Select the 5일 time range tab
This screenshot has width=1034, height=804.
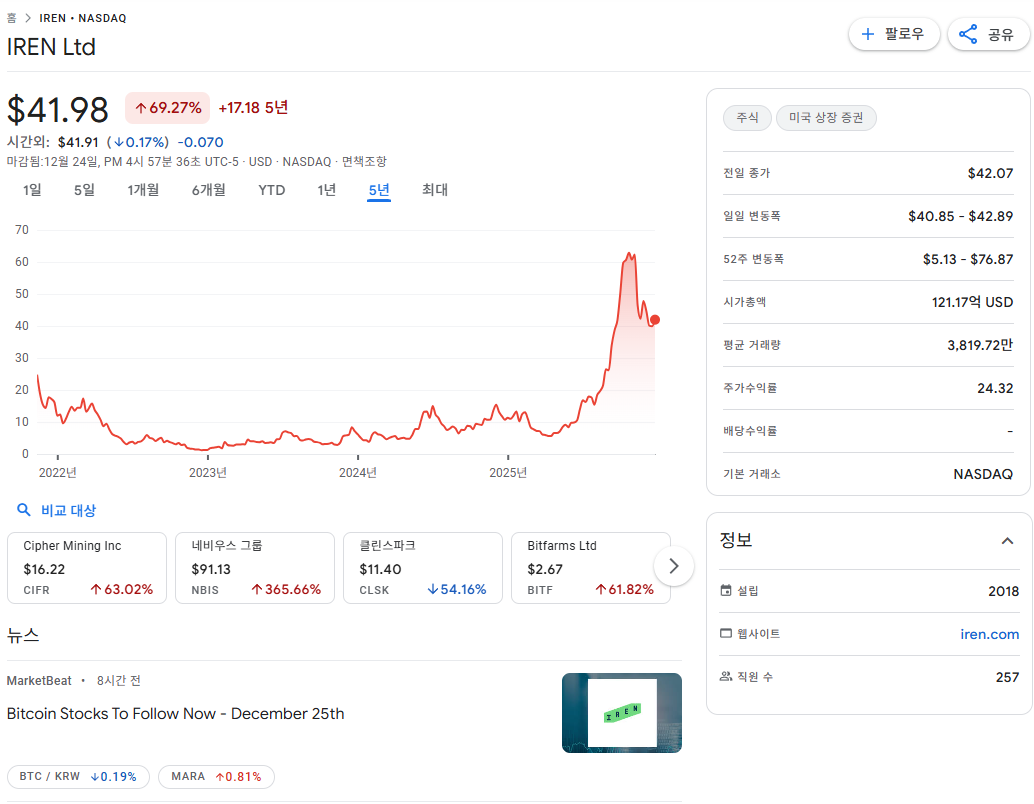click(84, 190)
